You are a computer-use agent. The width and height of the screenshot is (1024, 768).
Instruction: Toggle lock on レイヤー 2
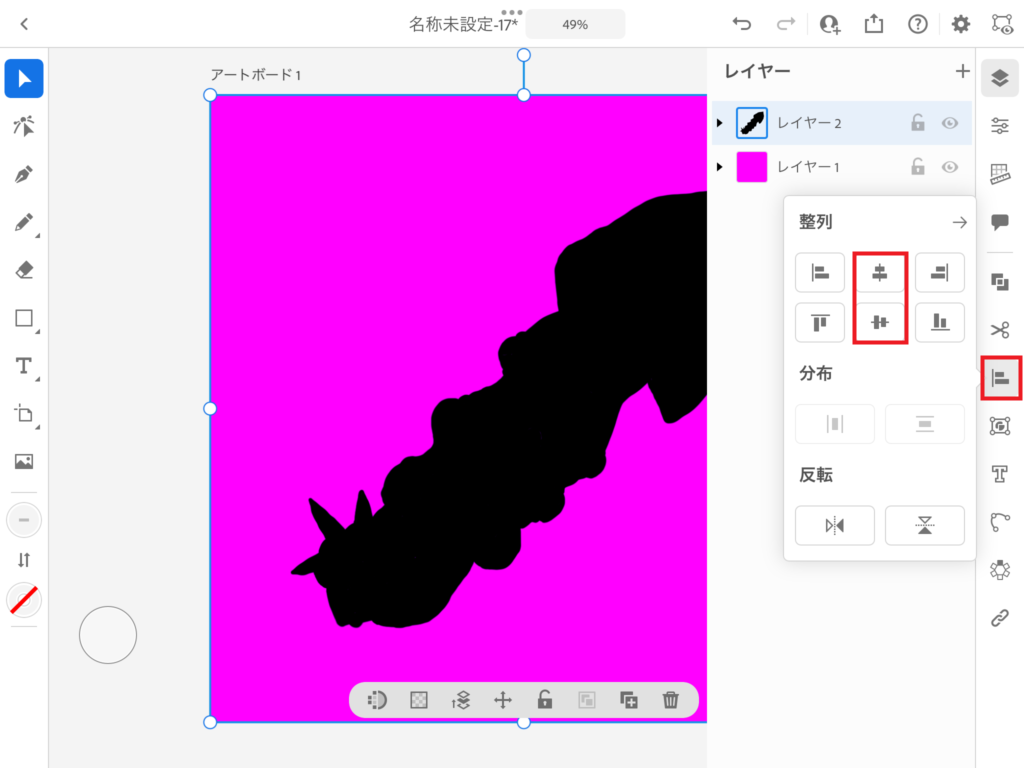[918, 122]
